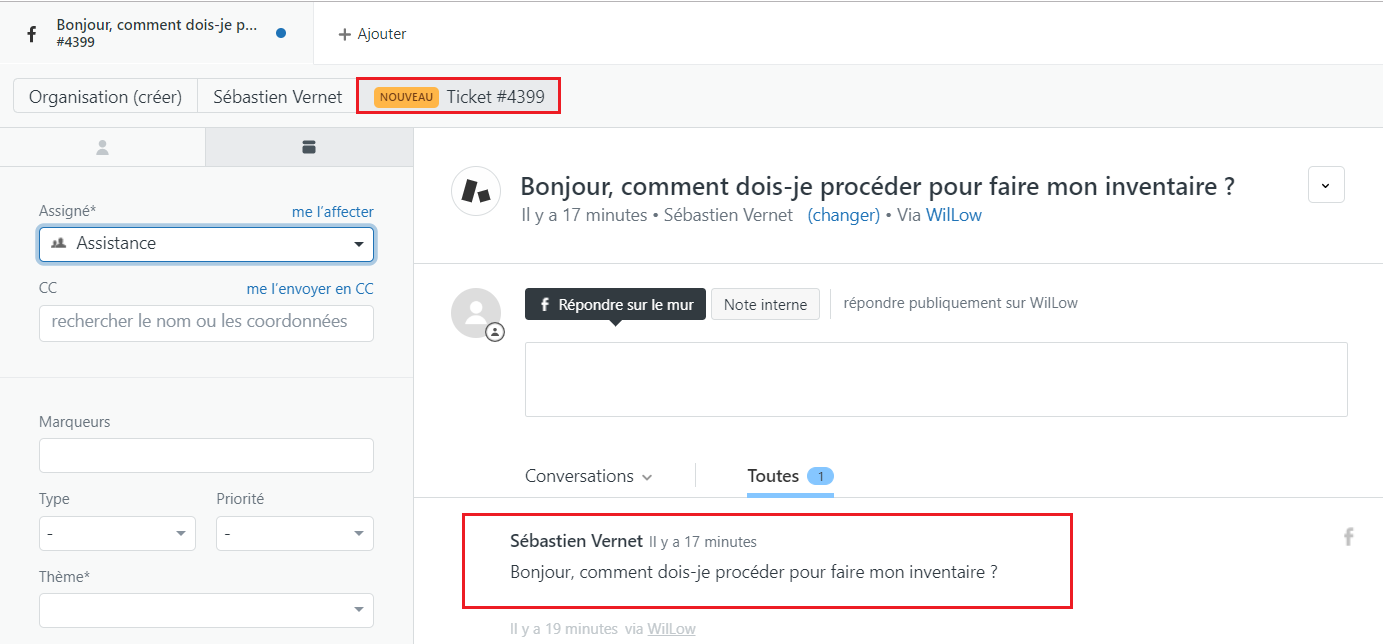
Task: Open the Type dropdown
Action: 117,533
